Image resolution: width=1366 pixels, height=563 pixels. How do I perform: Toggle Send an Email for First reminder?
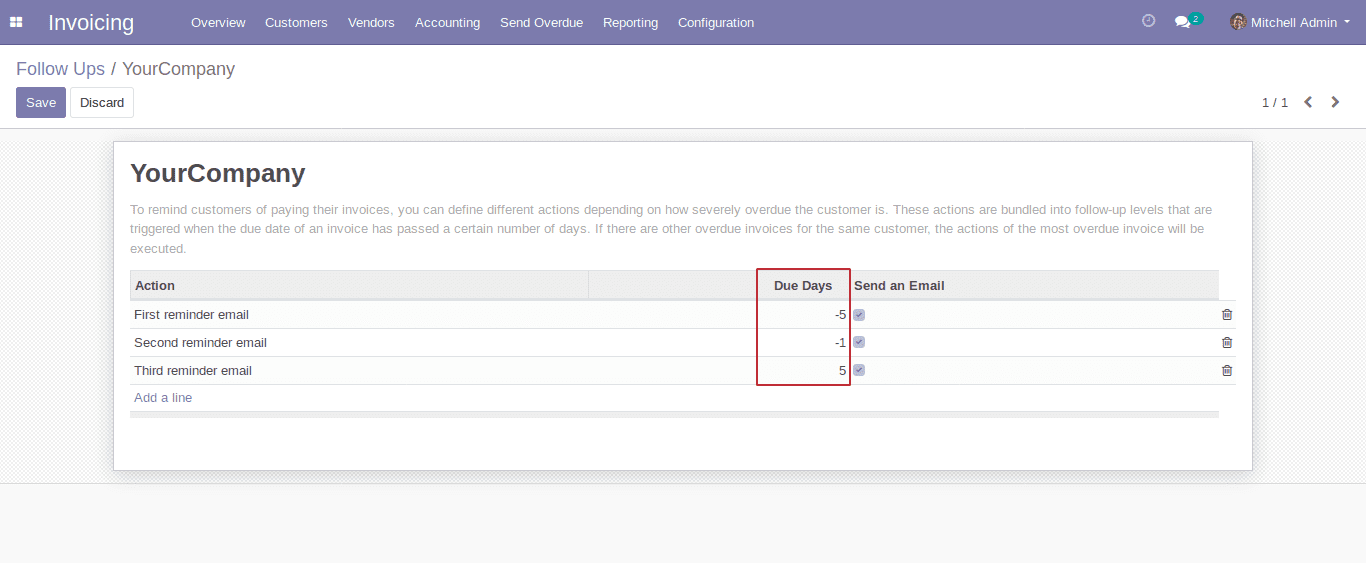pos(859,315)
